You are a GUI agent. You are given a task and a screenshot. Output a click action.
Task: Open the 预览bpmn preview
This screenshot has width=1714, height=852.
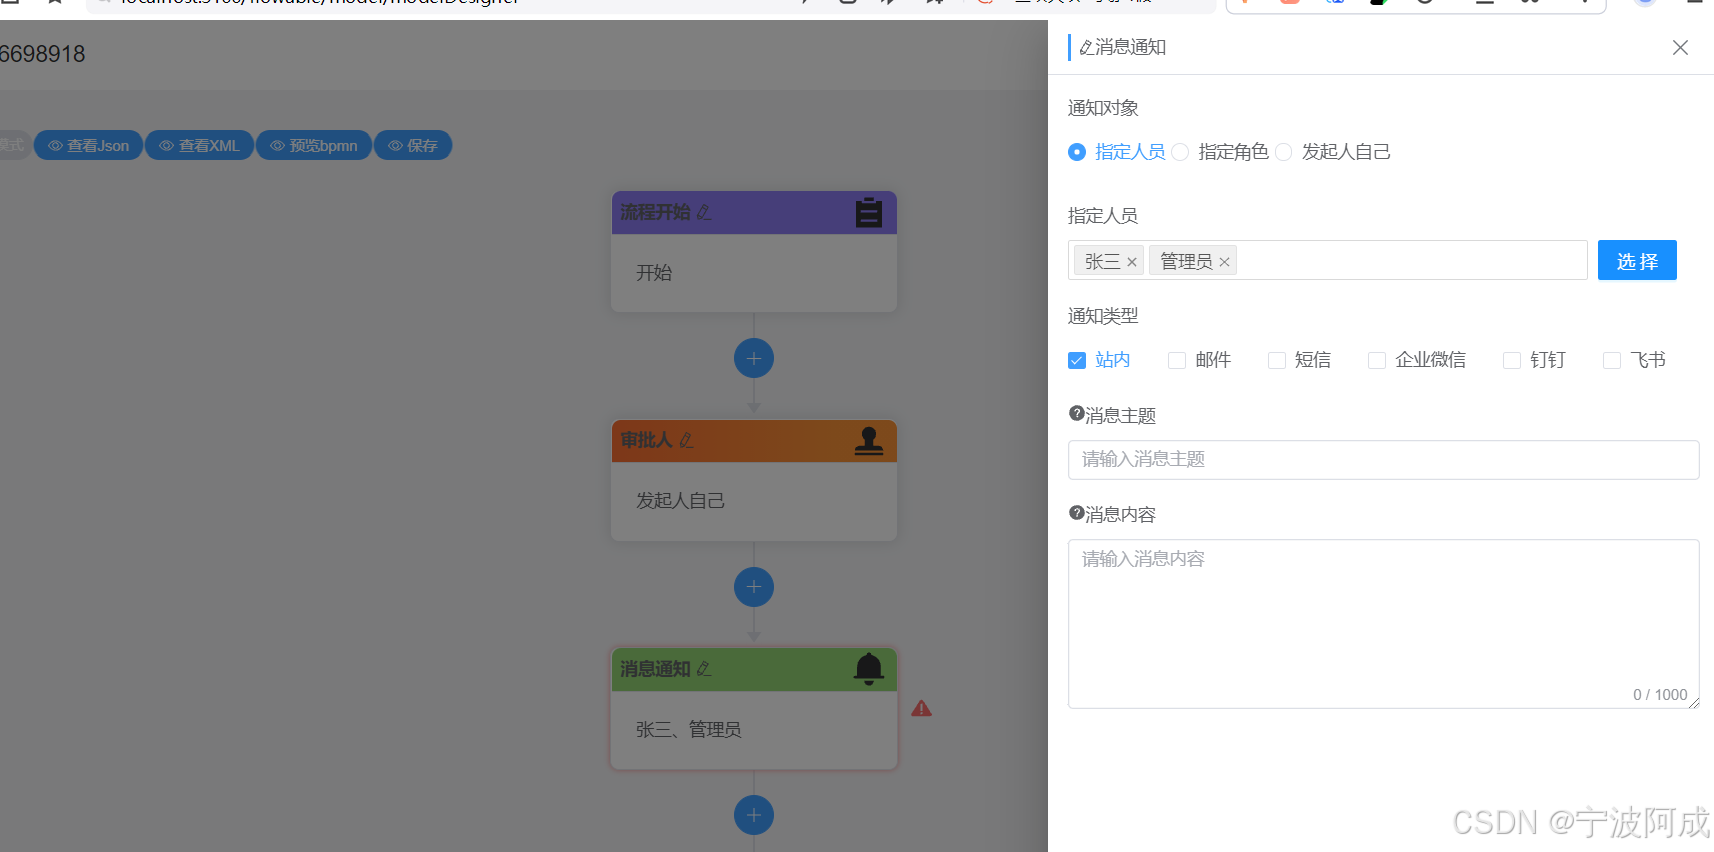click(314, 145)
